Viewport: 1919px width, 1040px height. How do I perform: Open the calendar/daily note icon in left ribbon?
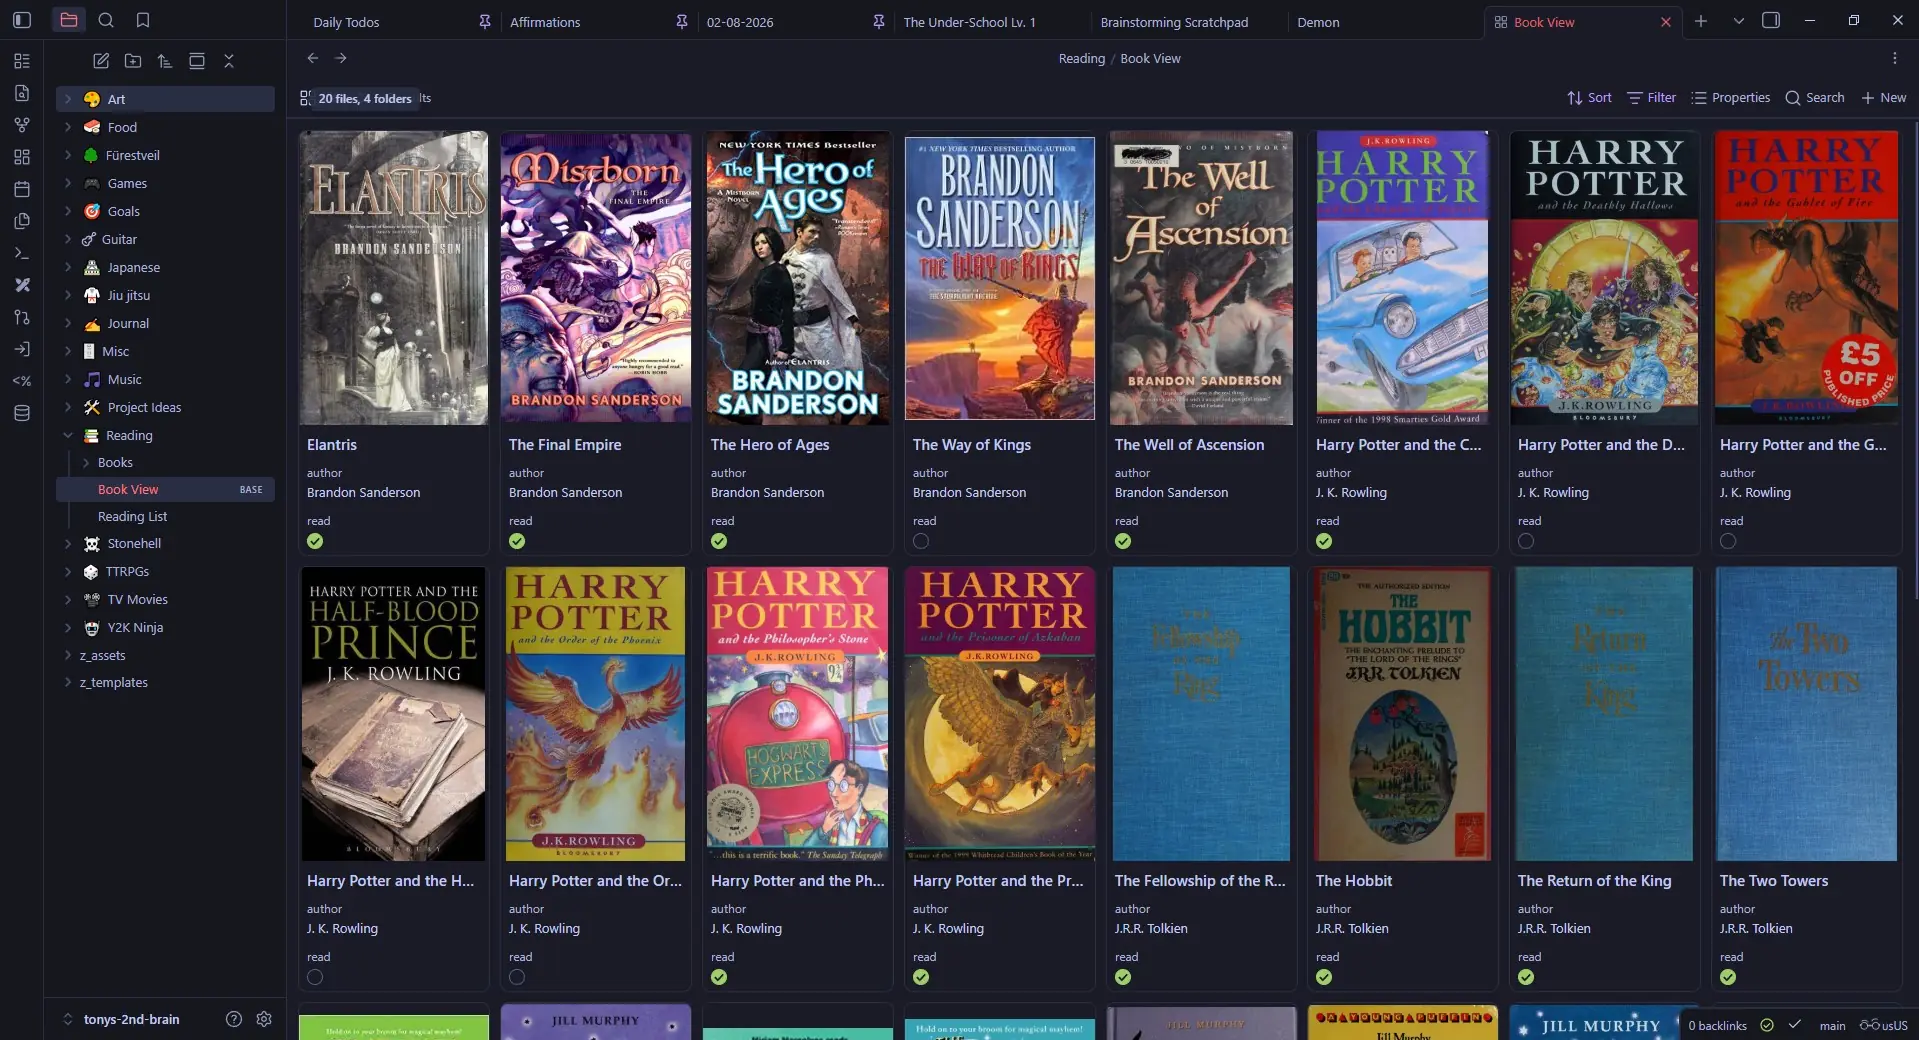tap(22, 188)
